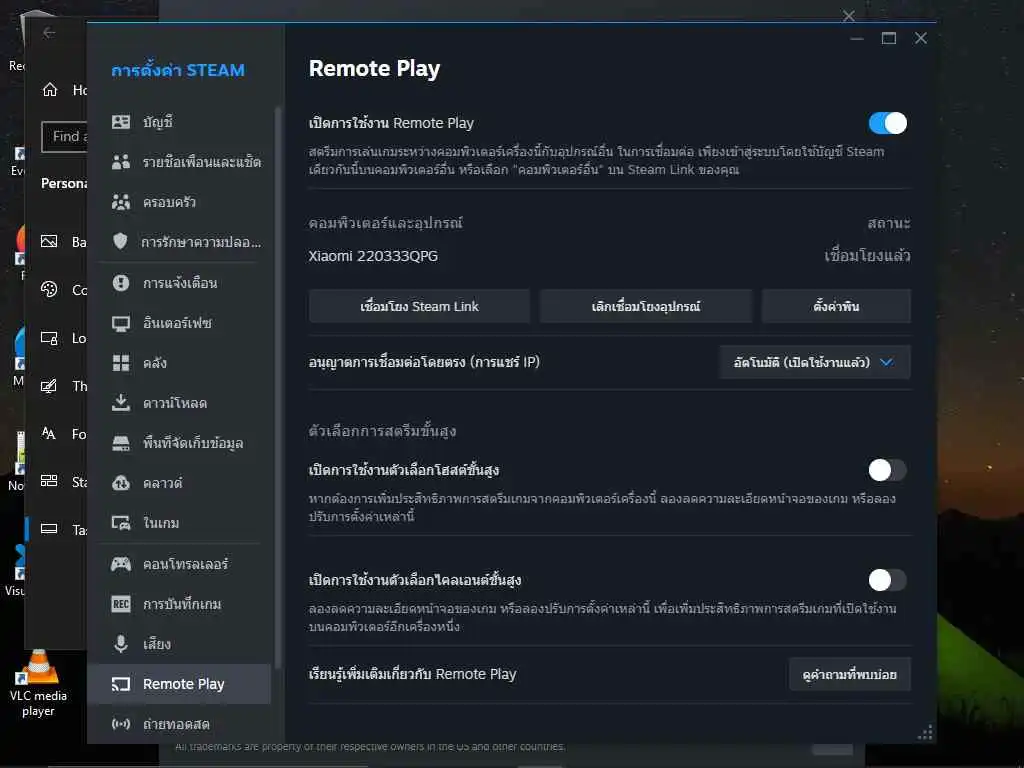Viewport: 1024px width, 768px height.
Task: Select the Cloud (คลาวด์) icon
Action: tap(121, 483)
